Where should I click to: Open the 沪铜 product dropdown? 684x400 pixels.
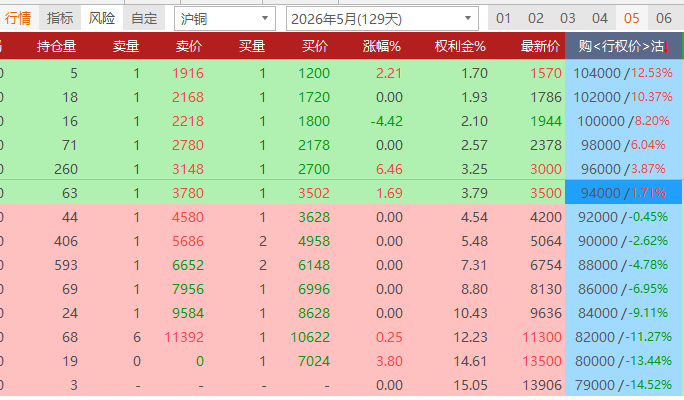224,18
